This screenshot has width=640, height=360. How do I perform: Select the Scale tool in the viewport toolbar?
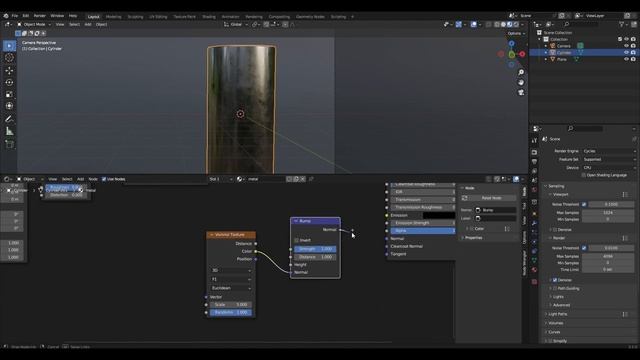[x=9, y=94]
